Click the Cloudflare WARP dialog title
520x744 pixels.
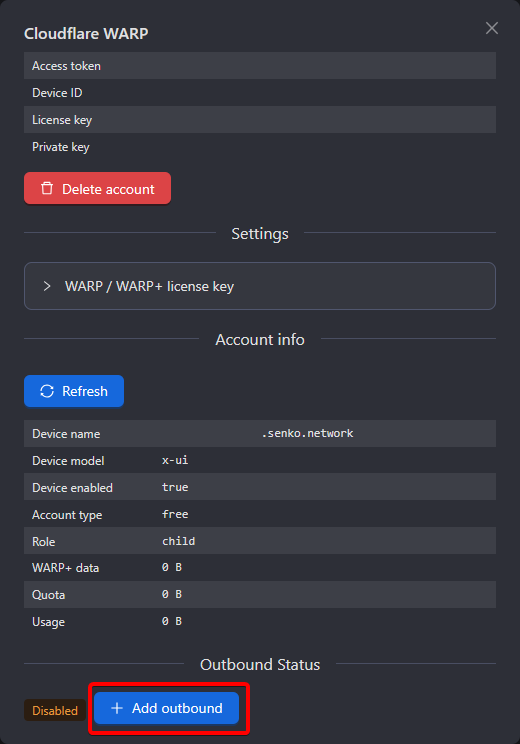(86, 33)
